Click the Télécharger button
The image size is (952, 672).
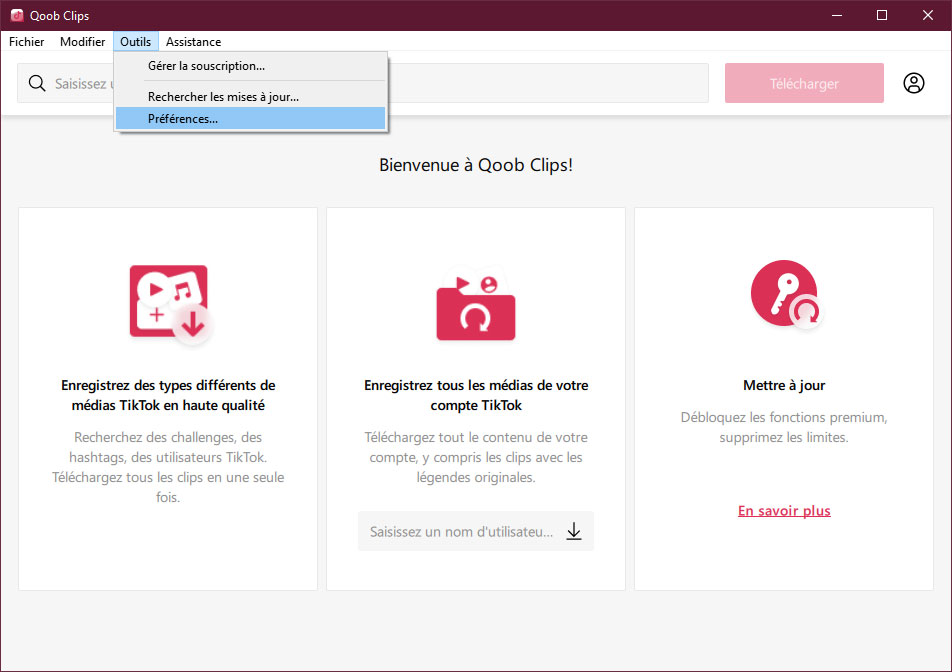(x=804, y=83)
